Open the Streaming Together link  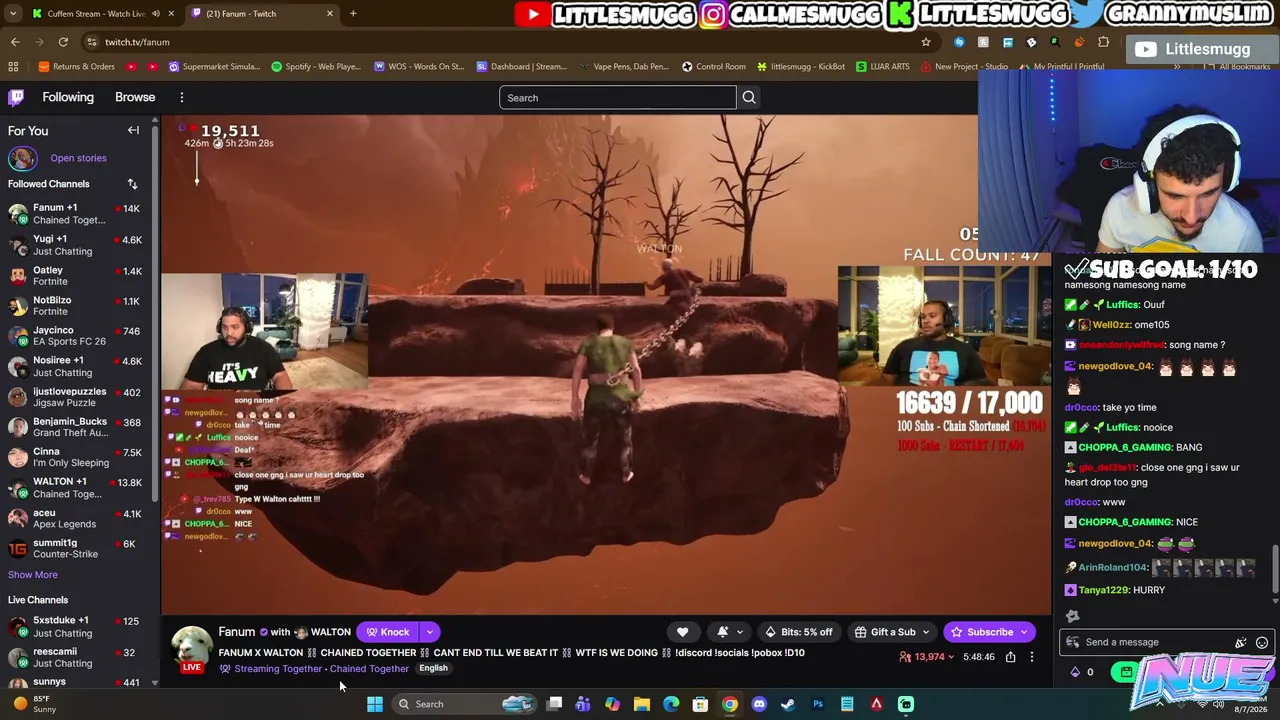(278, 669)
